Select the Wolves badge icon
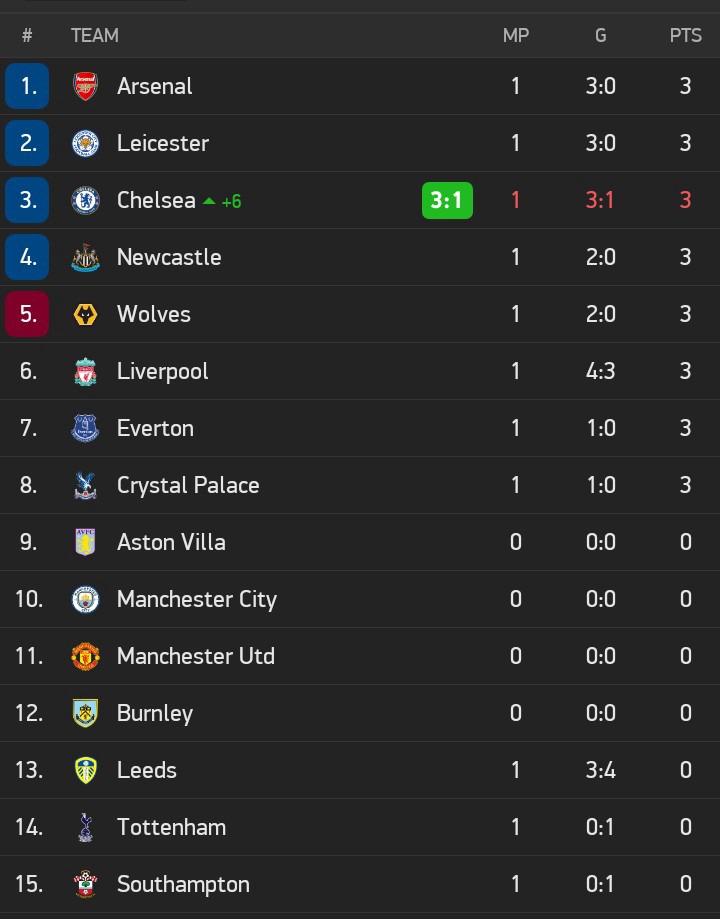 tap(85, 314)
